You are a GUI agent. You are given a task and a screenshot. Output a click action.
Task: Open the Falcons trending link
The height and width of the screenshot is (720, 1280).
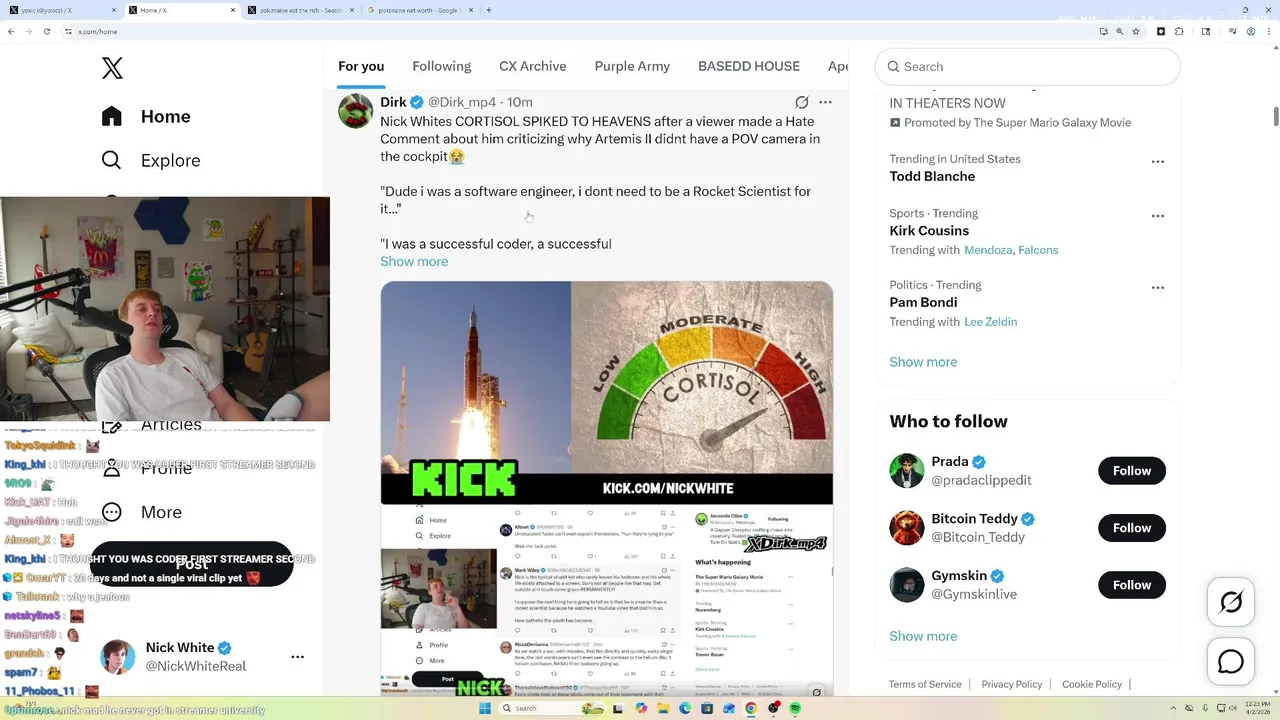tap(1038, 250)
